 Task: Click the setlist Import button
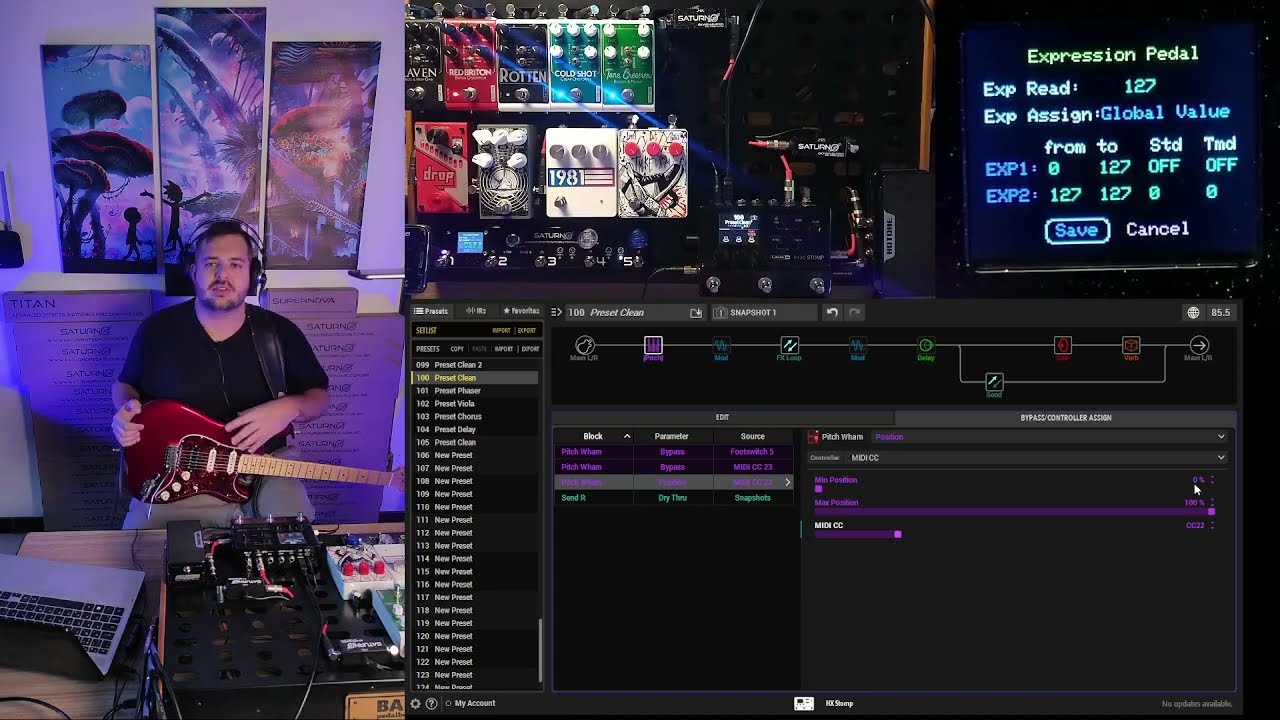point(501,331)
